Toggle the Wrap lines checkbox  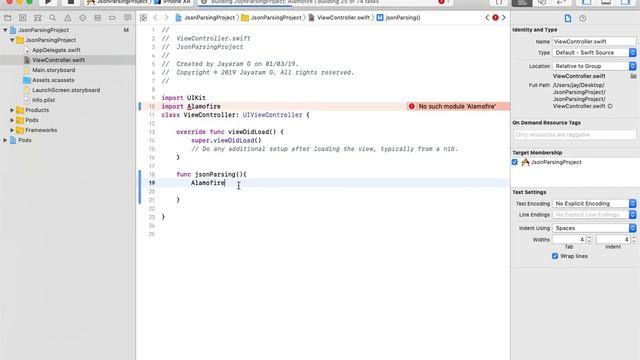pos(555,256)
